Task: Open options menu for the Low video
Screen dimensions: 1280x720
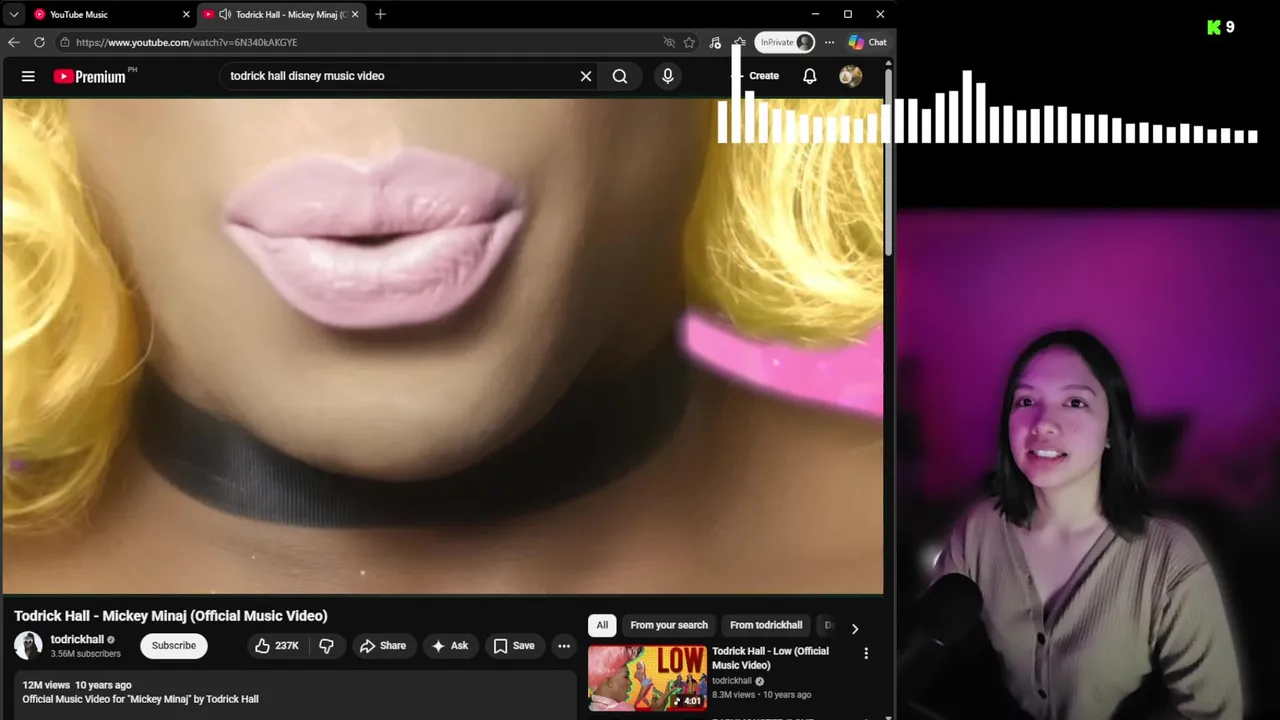Action: click(x=866, y=654)
